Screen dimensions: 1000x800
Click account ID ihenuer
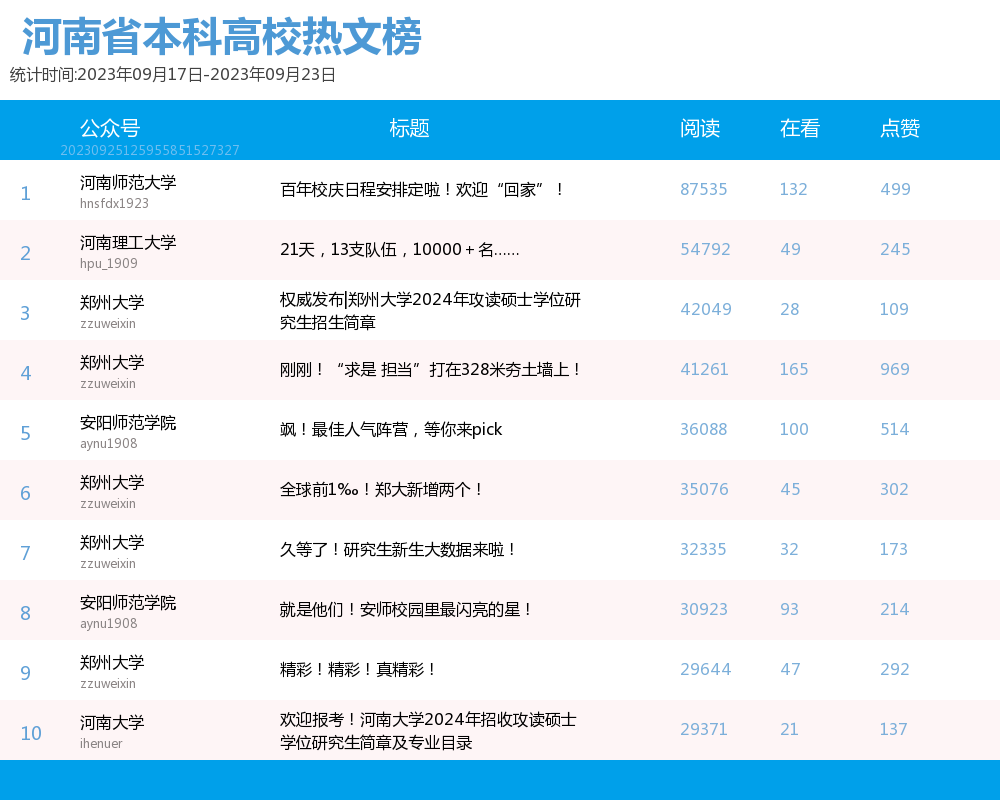101,743
